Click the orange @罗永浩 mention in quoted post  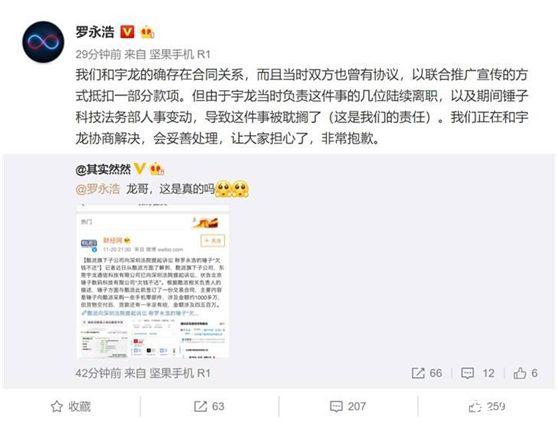pos(98,189)
